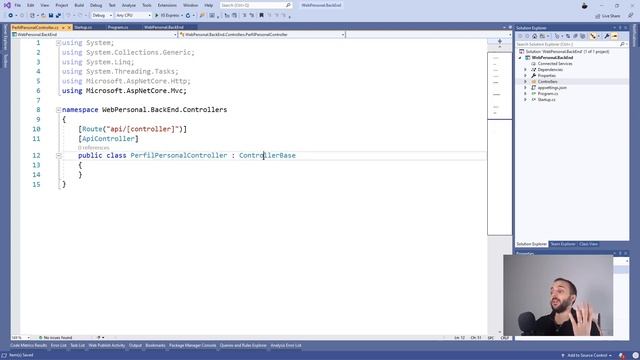Click the Properties wrench icon in Solution Explorer toolbar

coord(607,36)
